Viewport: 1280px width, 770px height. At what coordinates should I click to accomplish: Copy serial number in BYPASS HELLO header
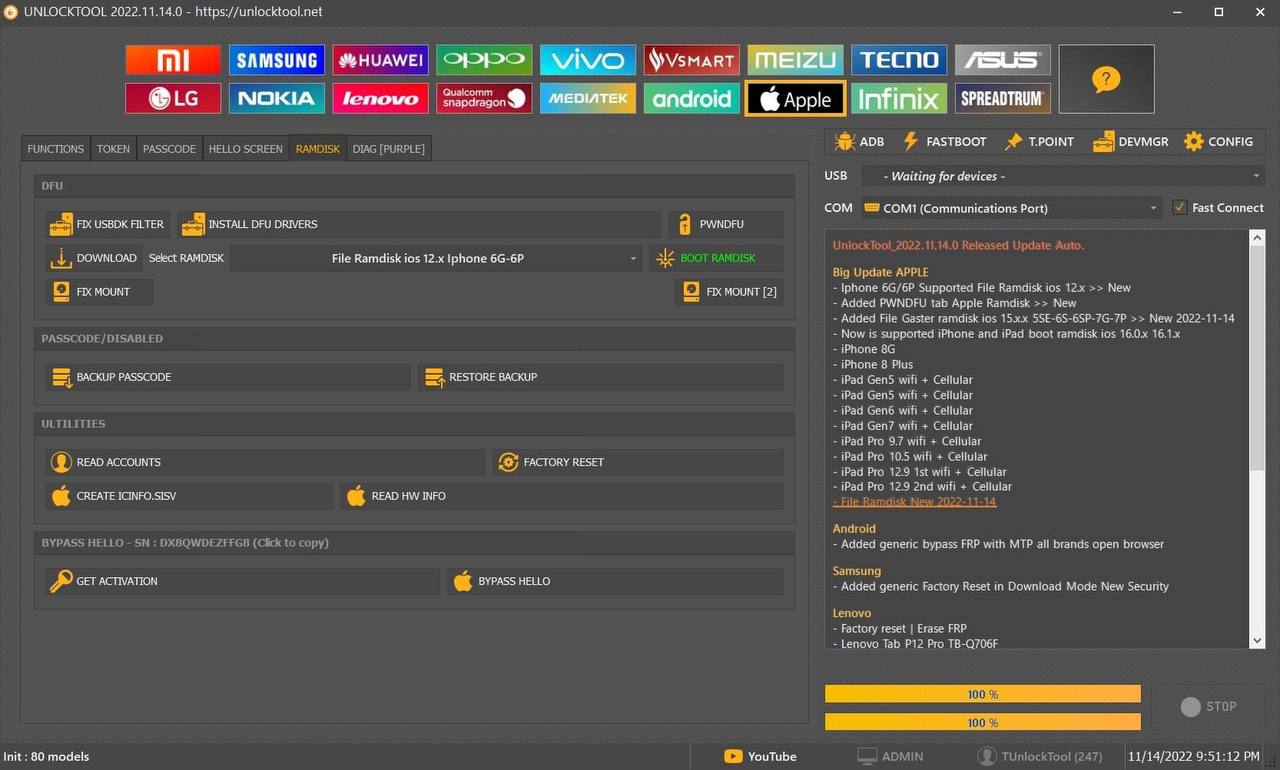tap(185, 543)
